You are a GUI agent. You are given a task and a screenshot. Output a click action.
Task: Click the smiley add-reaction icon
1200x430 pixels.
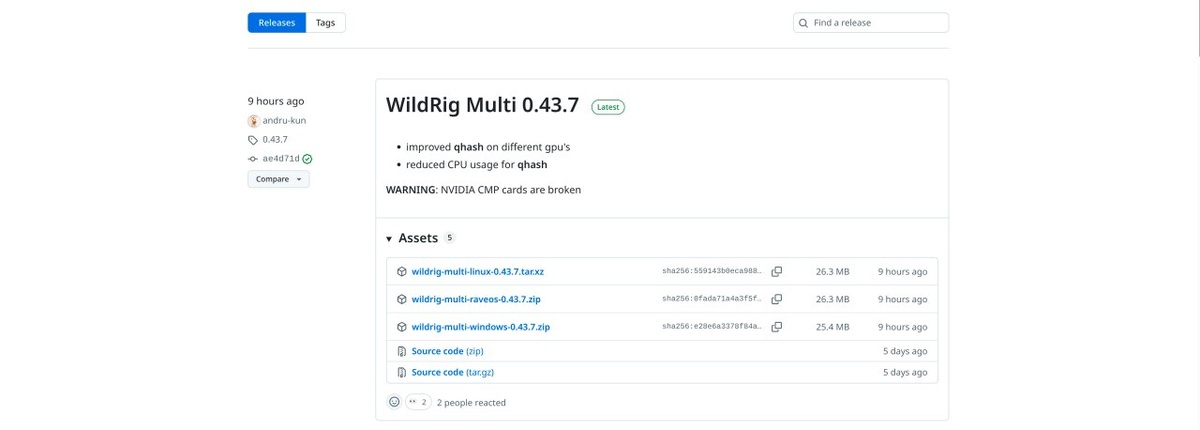pos(394,402)
